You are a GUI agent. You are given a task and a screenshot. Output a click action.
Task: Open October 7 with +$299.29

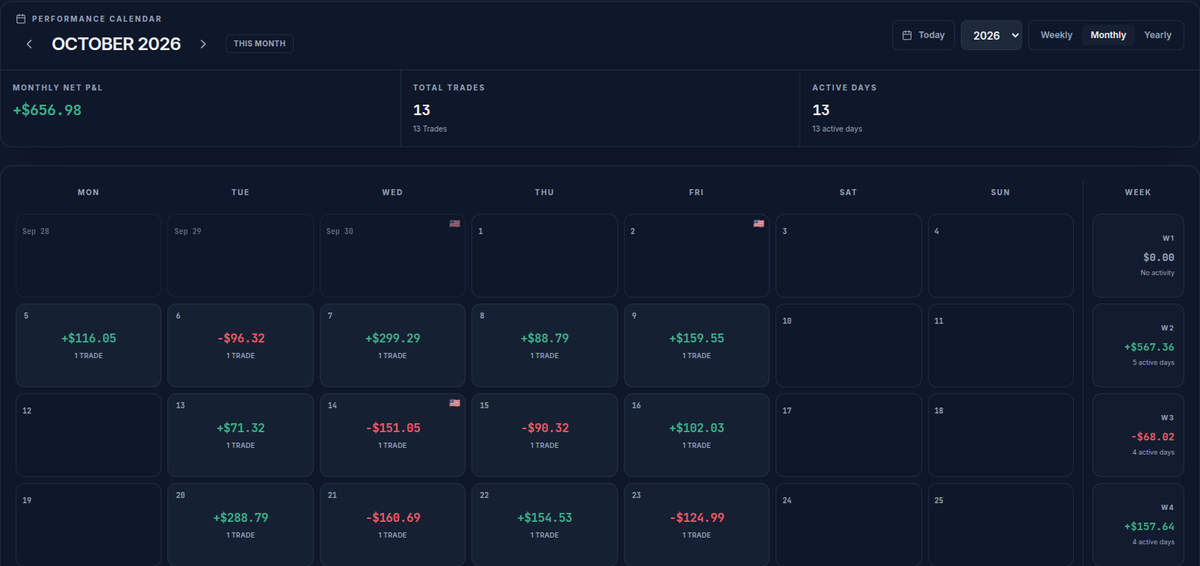coord(393,345)
